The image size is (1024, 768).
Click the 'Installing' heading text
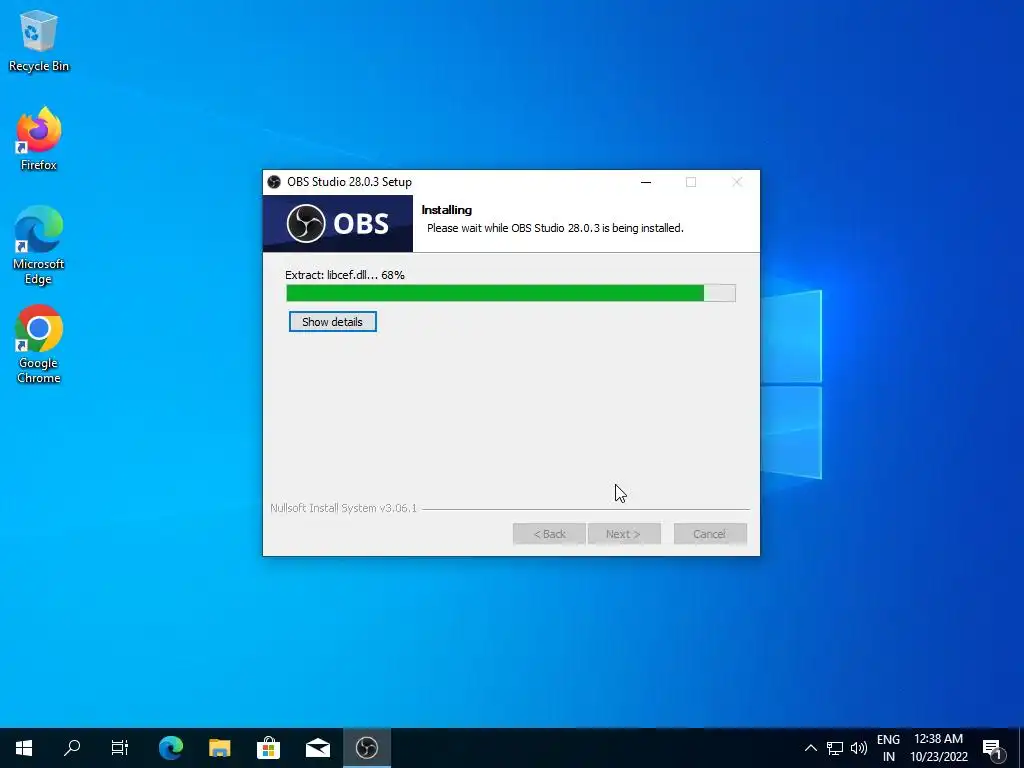pos(447,210)
